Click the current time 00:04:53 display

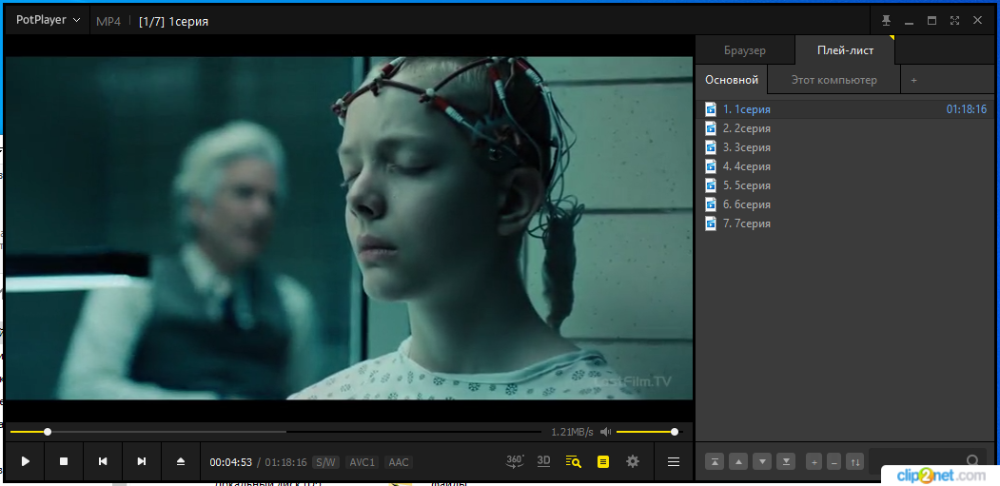click(231, 462)
